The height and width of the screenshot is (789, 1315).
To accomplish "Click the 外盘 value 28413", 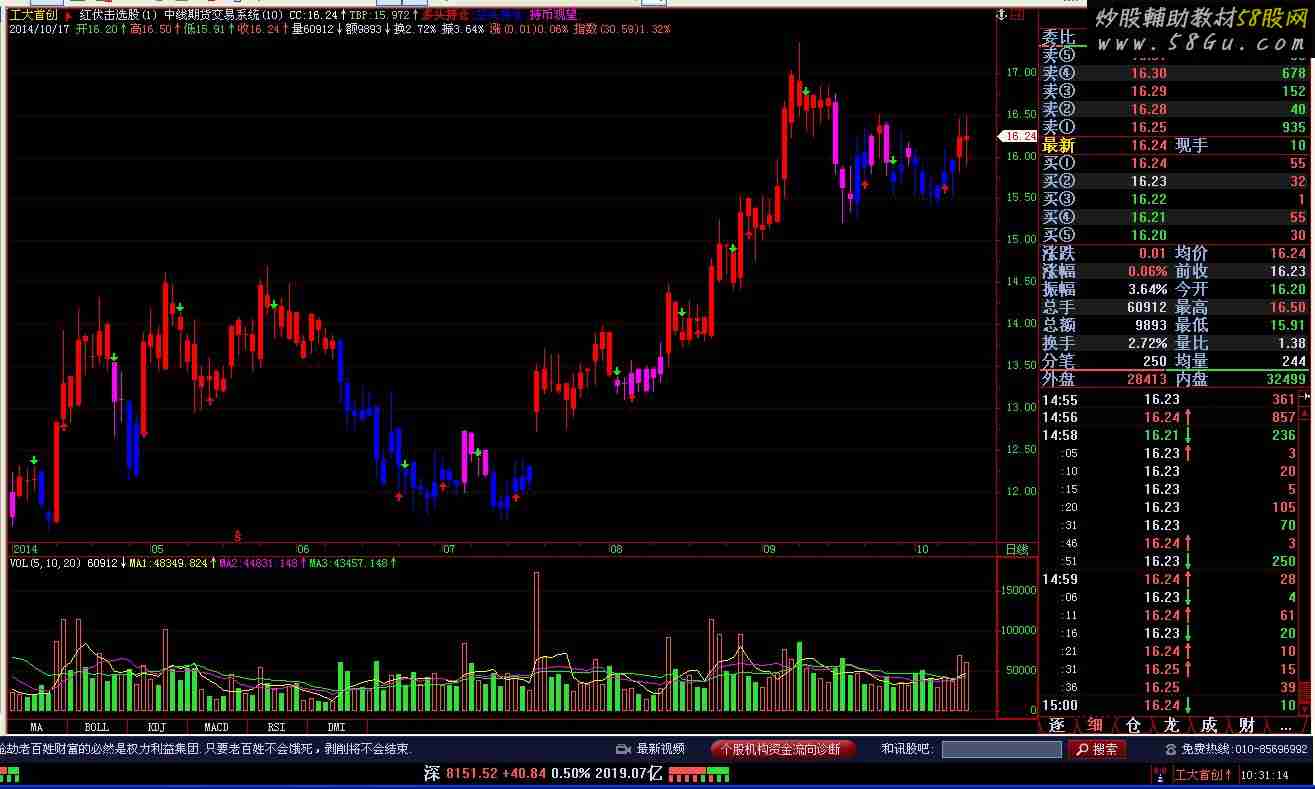I will (x=1146, y=379).
